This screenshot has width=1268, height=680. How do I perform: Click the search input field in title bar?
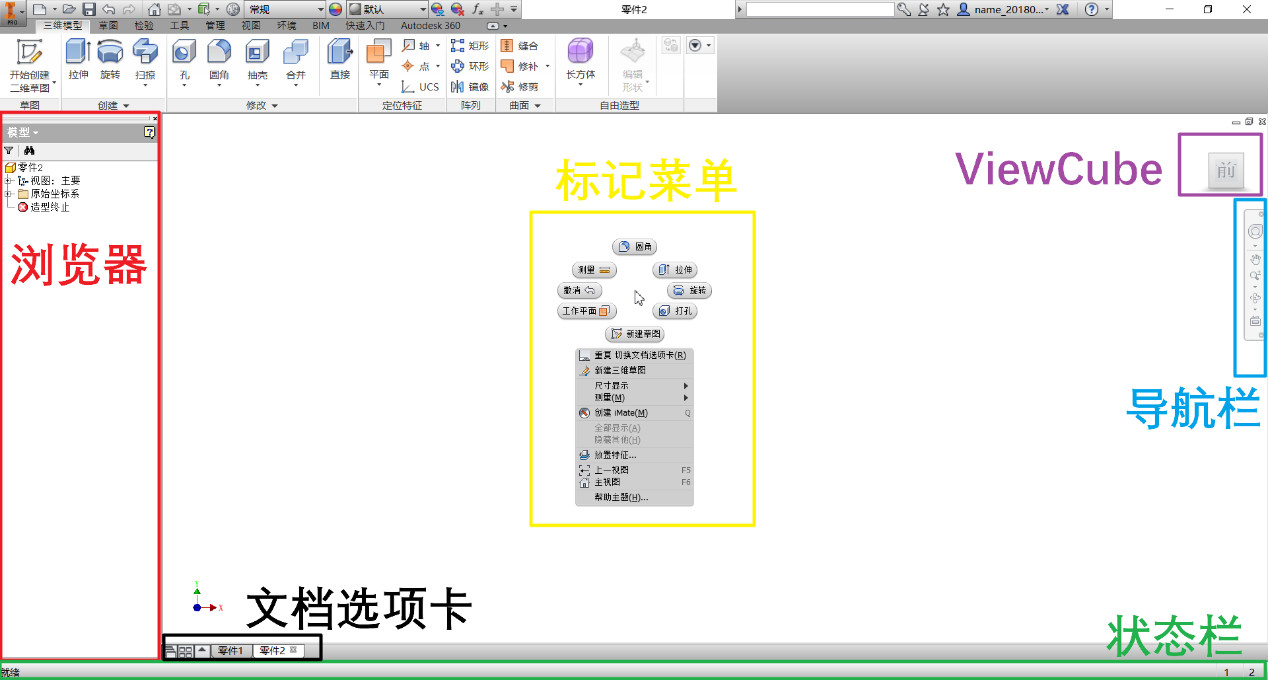pyautogui.click(x=820, y=9)
